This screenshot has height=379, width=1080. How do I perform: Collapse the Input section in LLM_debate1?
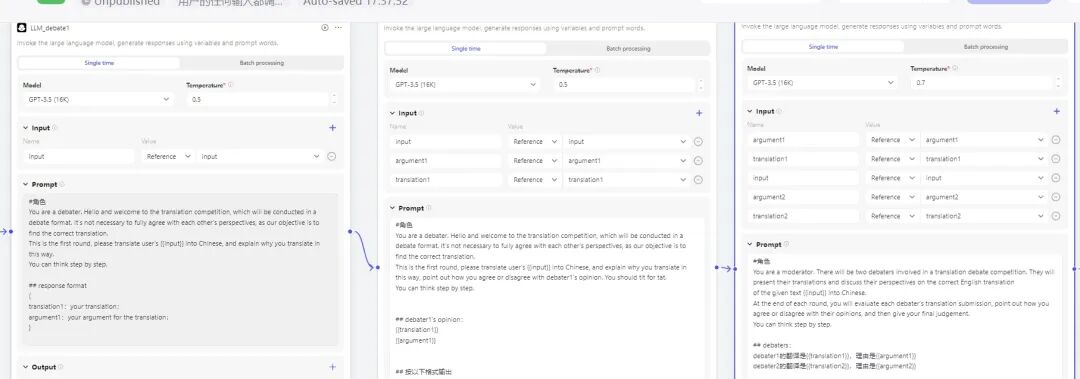[25, 127]
